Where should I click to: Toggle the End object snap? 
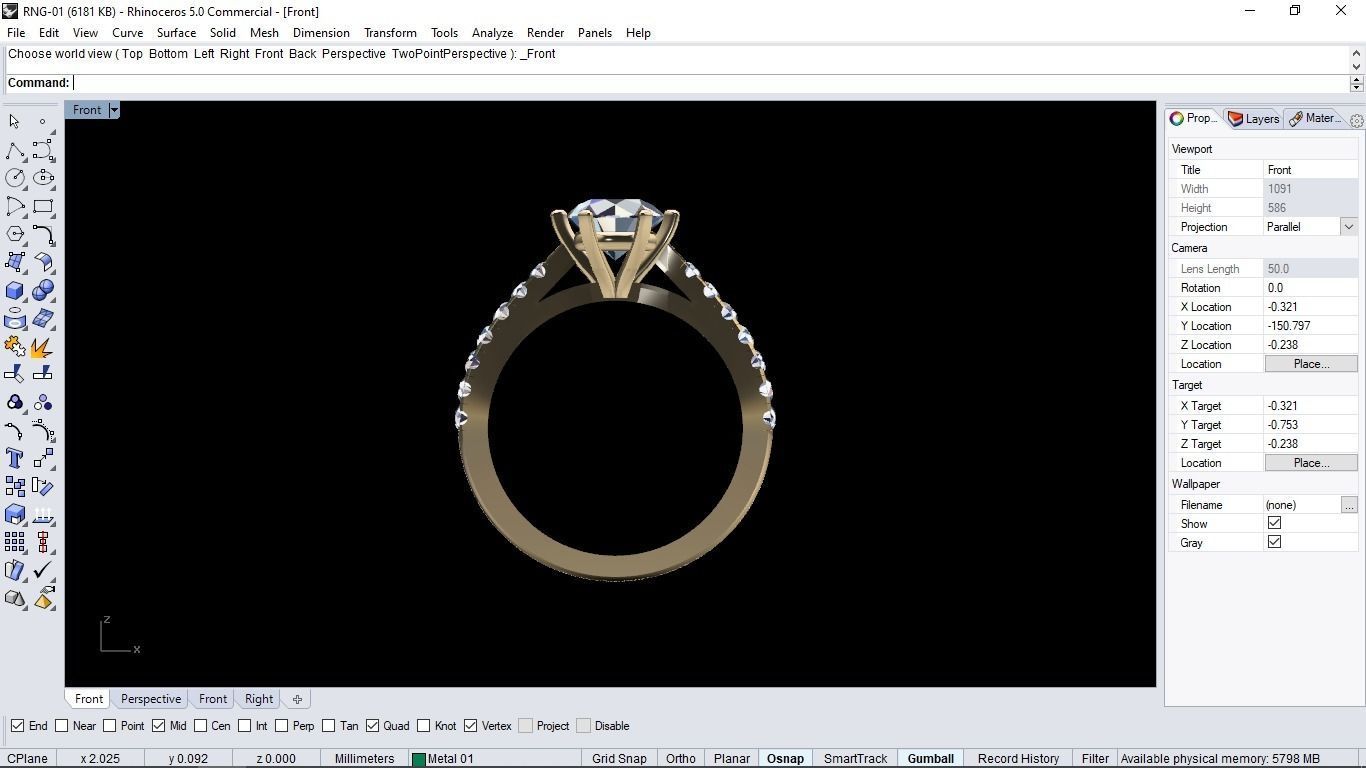coord(17,726)
